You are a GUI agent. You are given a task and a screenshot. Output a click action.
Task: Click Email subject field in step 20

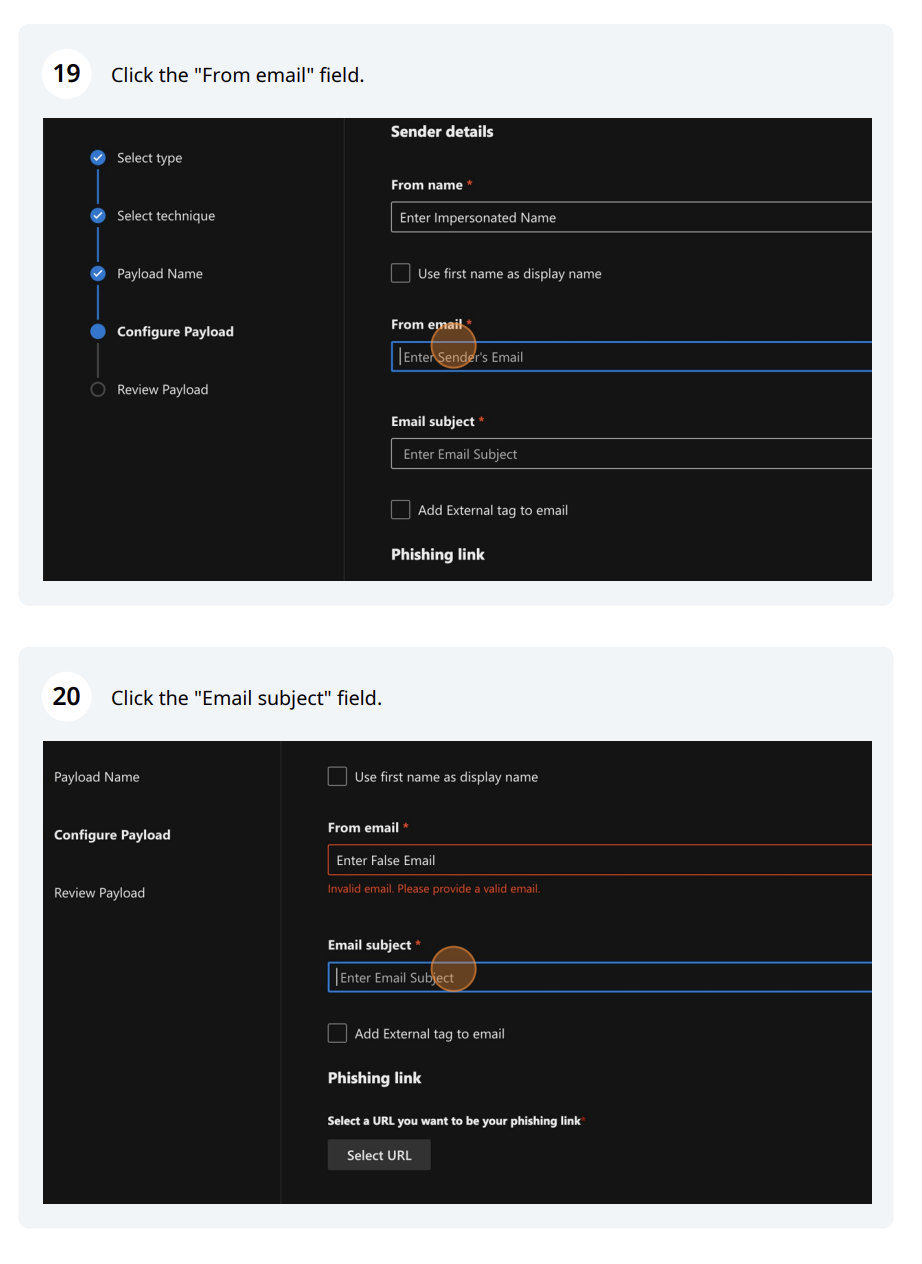pyautogui.click(x=600, y=977)
